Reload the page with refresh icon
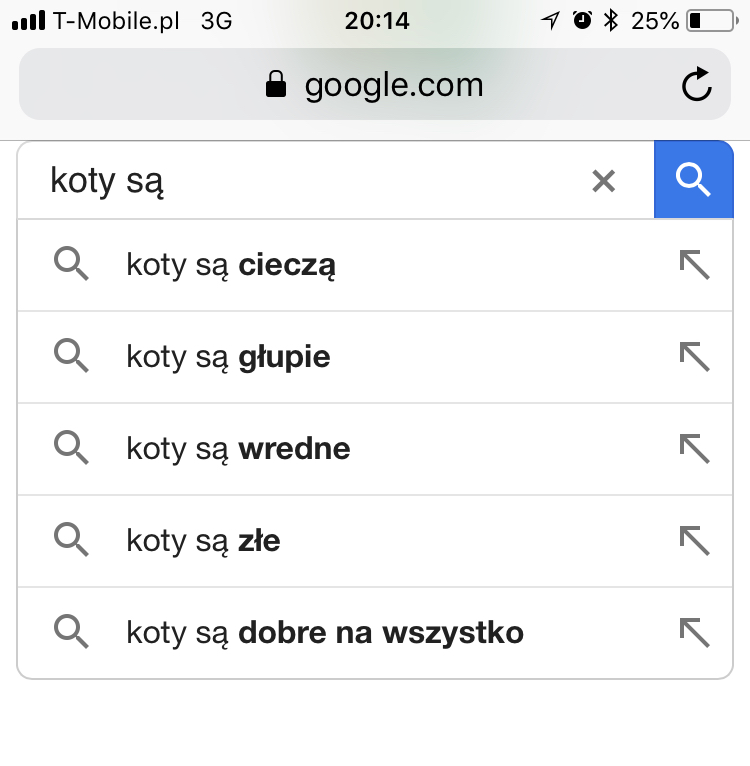This screenshot has height=766, width=750. tap(696, 84)
